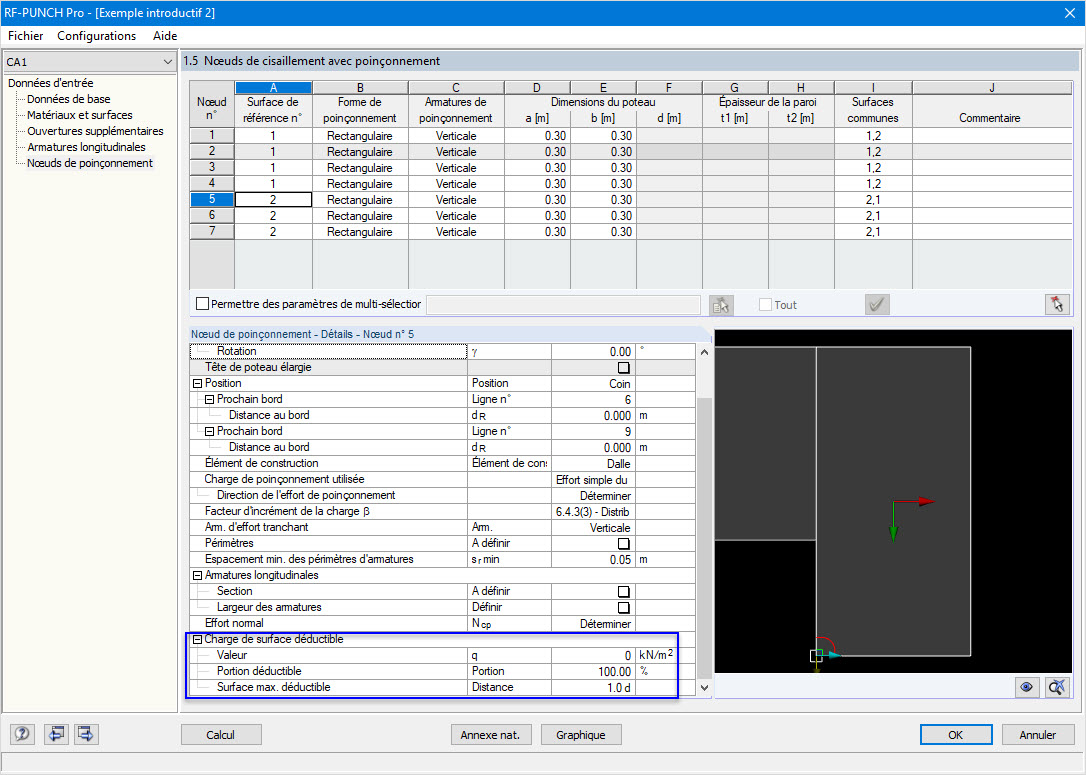Select Armatures longitudinales in navigation tree
1086x775 pixels.
87,147
